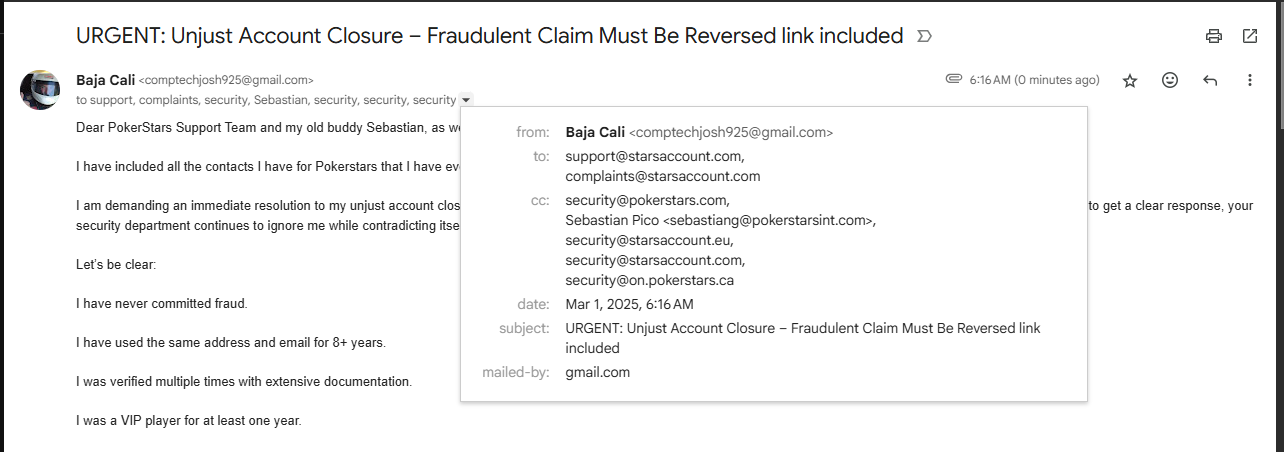1284x452 pixels.
Task: Click Baja Cali's profile picture
Action: pyautogui.click(x=40, y=90)
